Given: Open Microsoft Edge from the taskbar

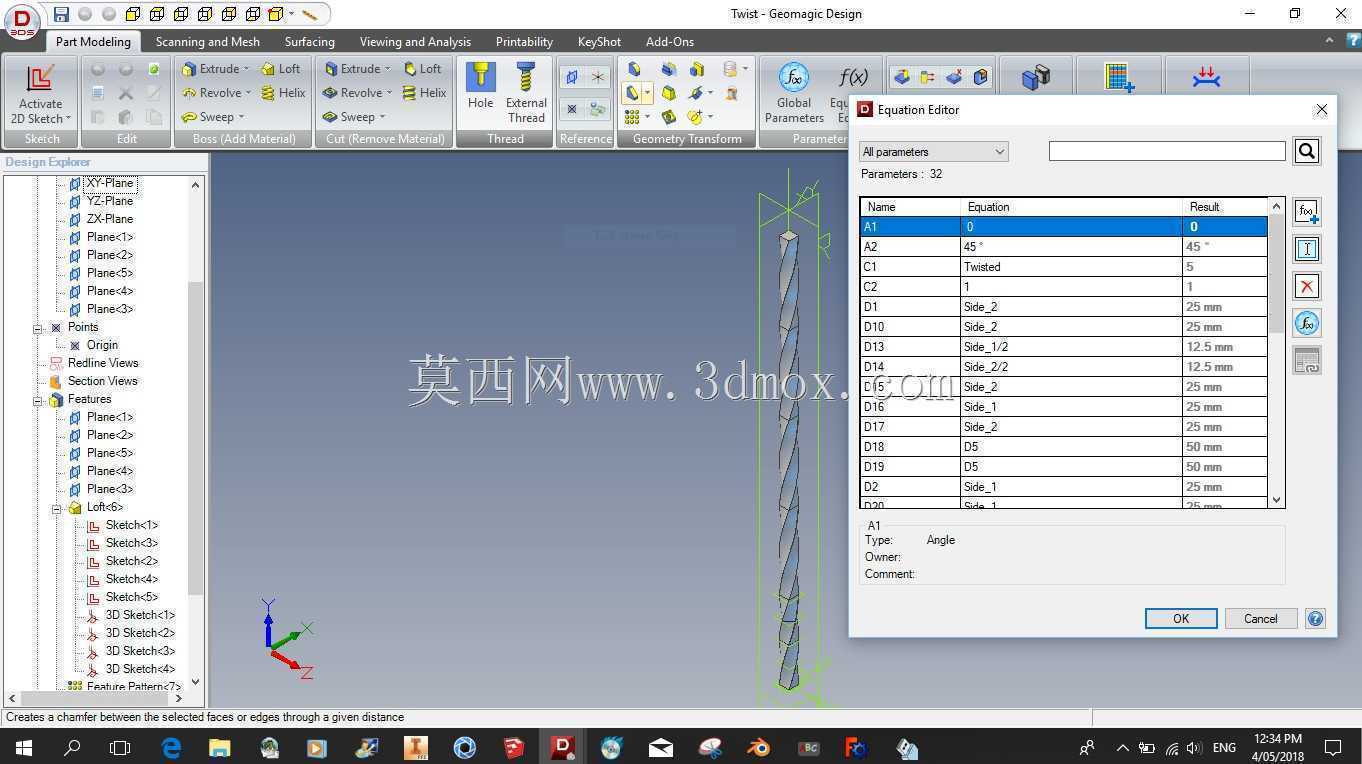Looking at the screenshot, I should coord(171,747).
